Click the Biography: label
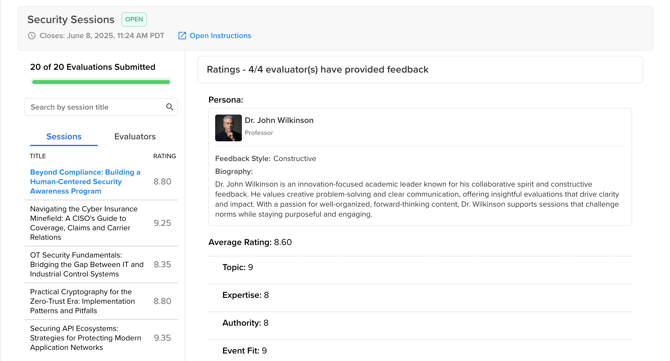 (234, 171)
